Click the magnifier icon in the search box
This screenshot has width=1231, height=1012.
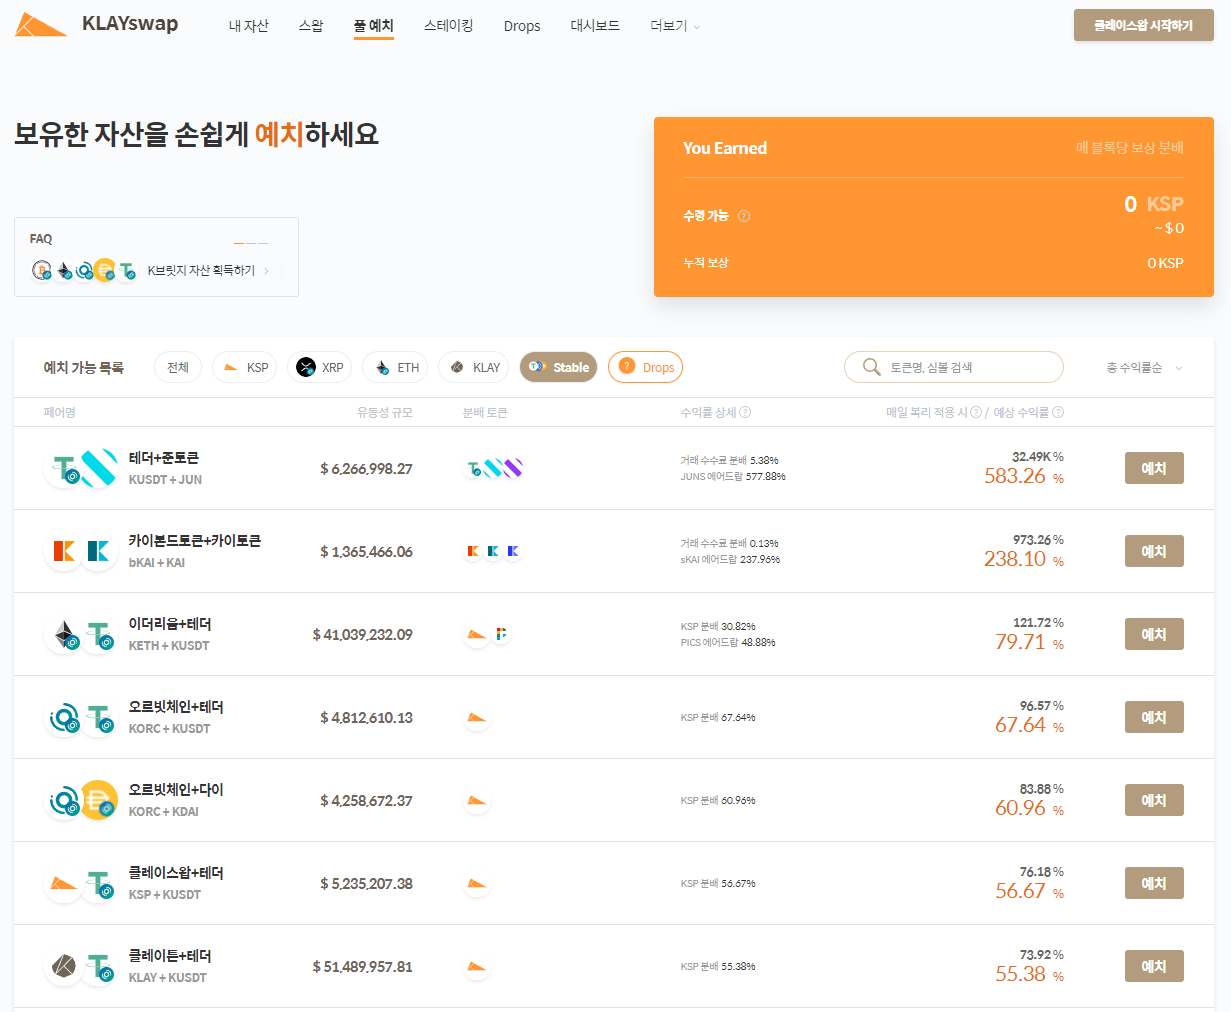click(871, 367)
